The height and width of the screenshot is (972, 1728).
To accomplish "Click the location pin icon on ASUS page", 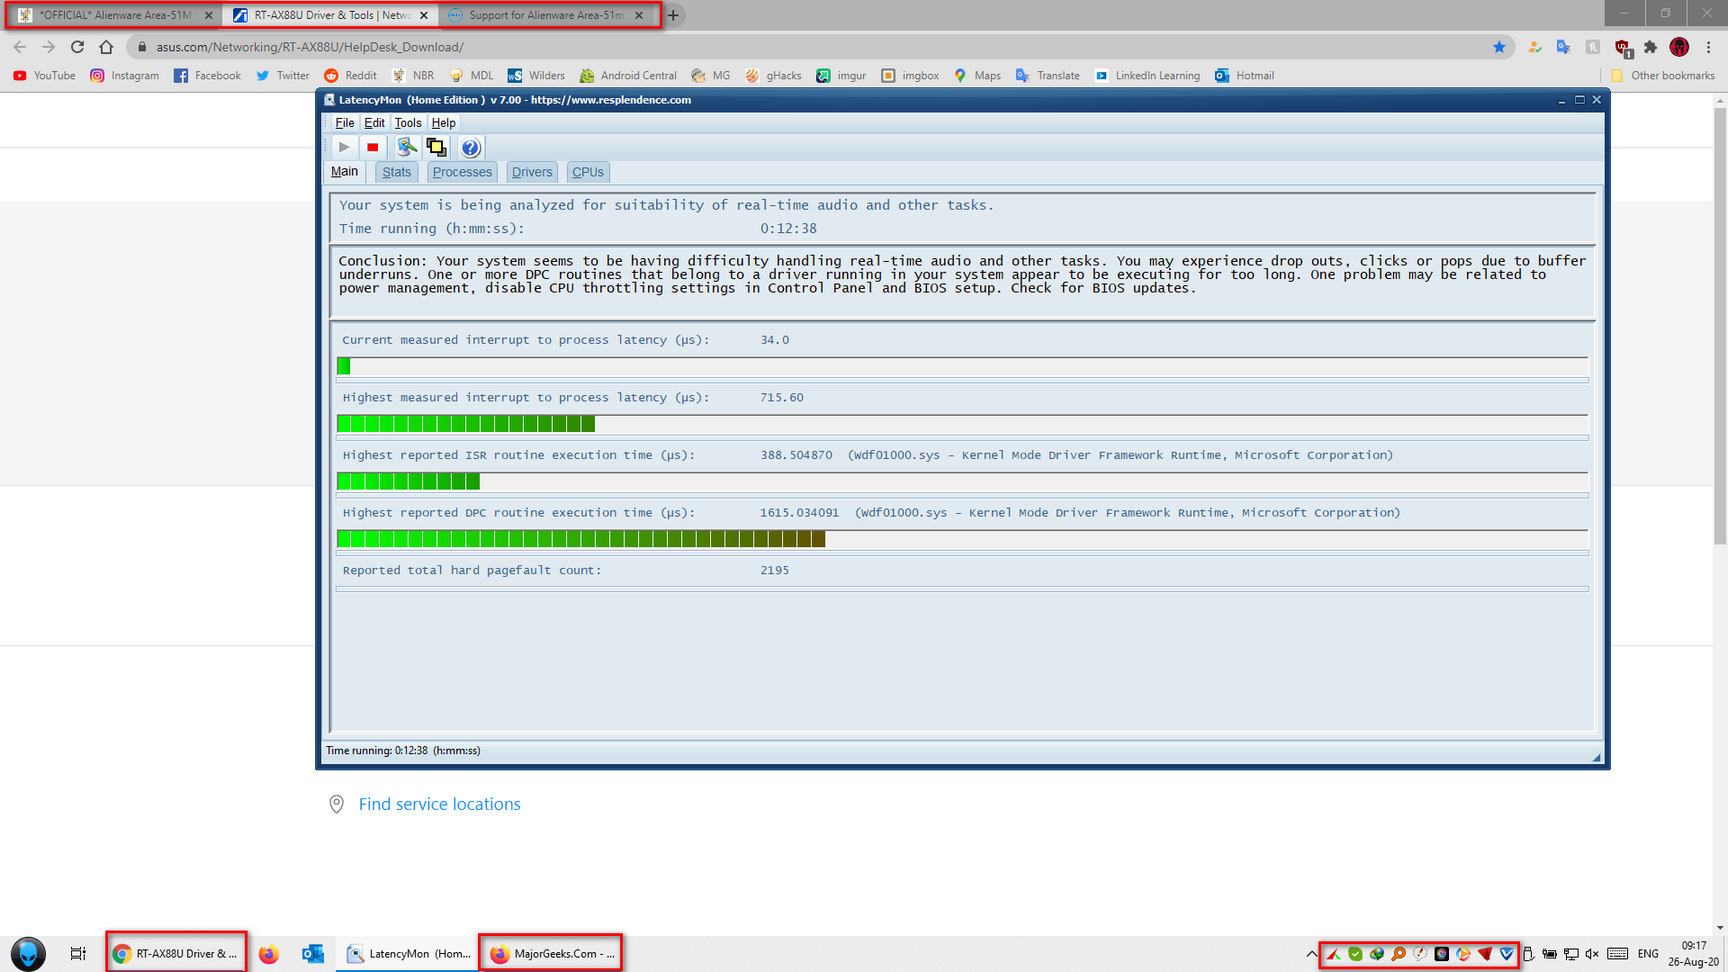I will point(337,804).
